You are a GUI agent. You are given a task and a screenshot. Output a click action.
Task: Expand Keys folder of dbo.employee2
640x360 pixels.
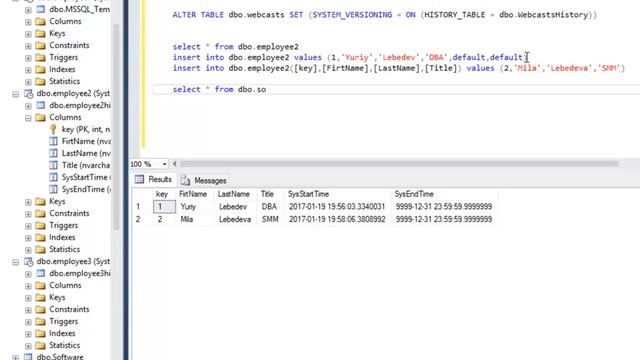point(28,202)
